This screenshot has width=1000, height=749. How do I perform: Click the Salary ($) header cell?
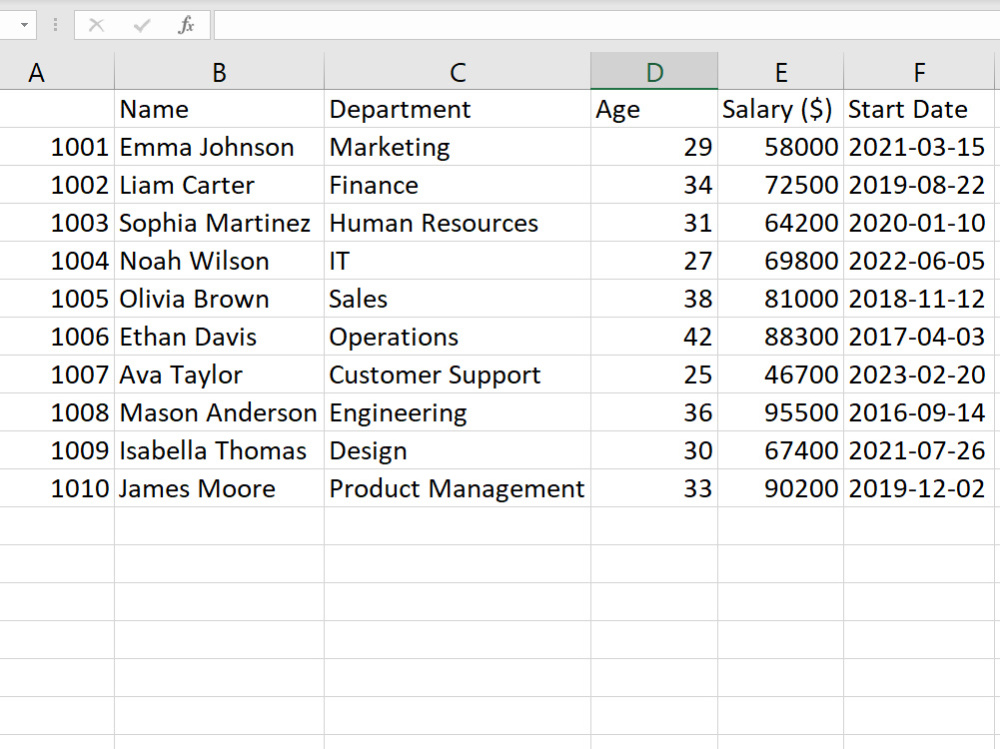pyautogui.click(x=781, y=109)
